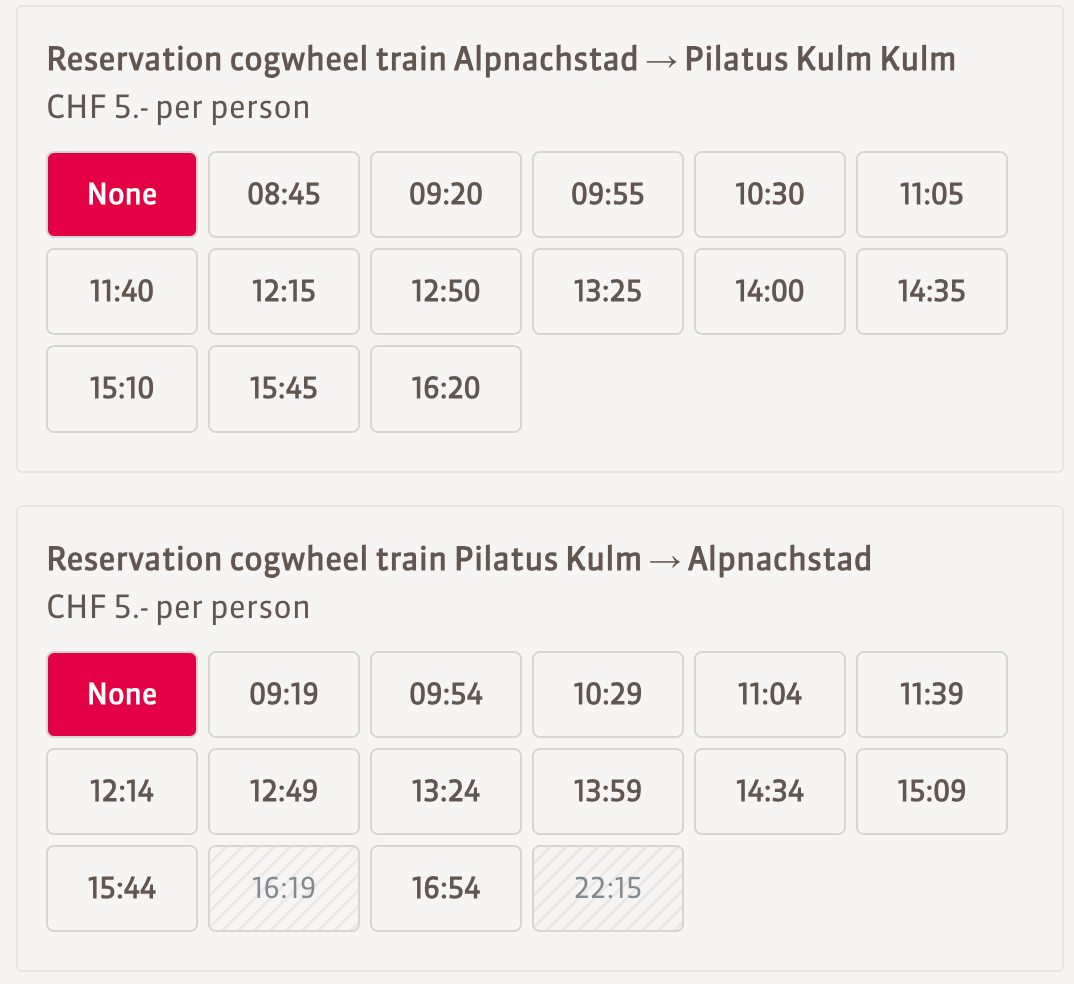Screen dimensions: 1074x984
Task: Reserve the 13:59 return train
Action: 608,791
